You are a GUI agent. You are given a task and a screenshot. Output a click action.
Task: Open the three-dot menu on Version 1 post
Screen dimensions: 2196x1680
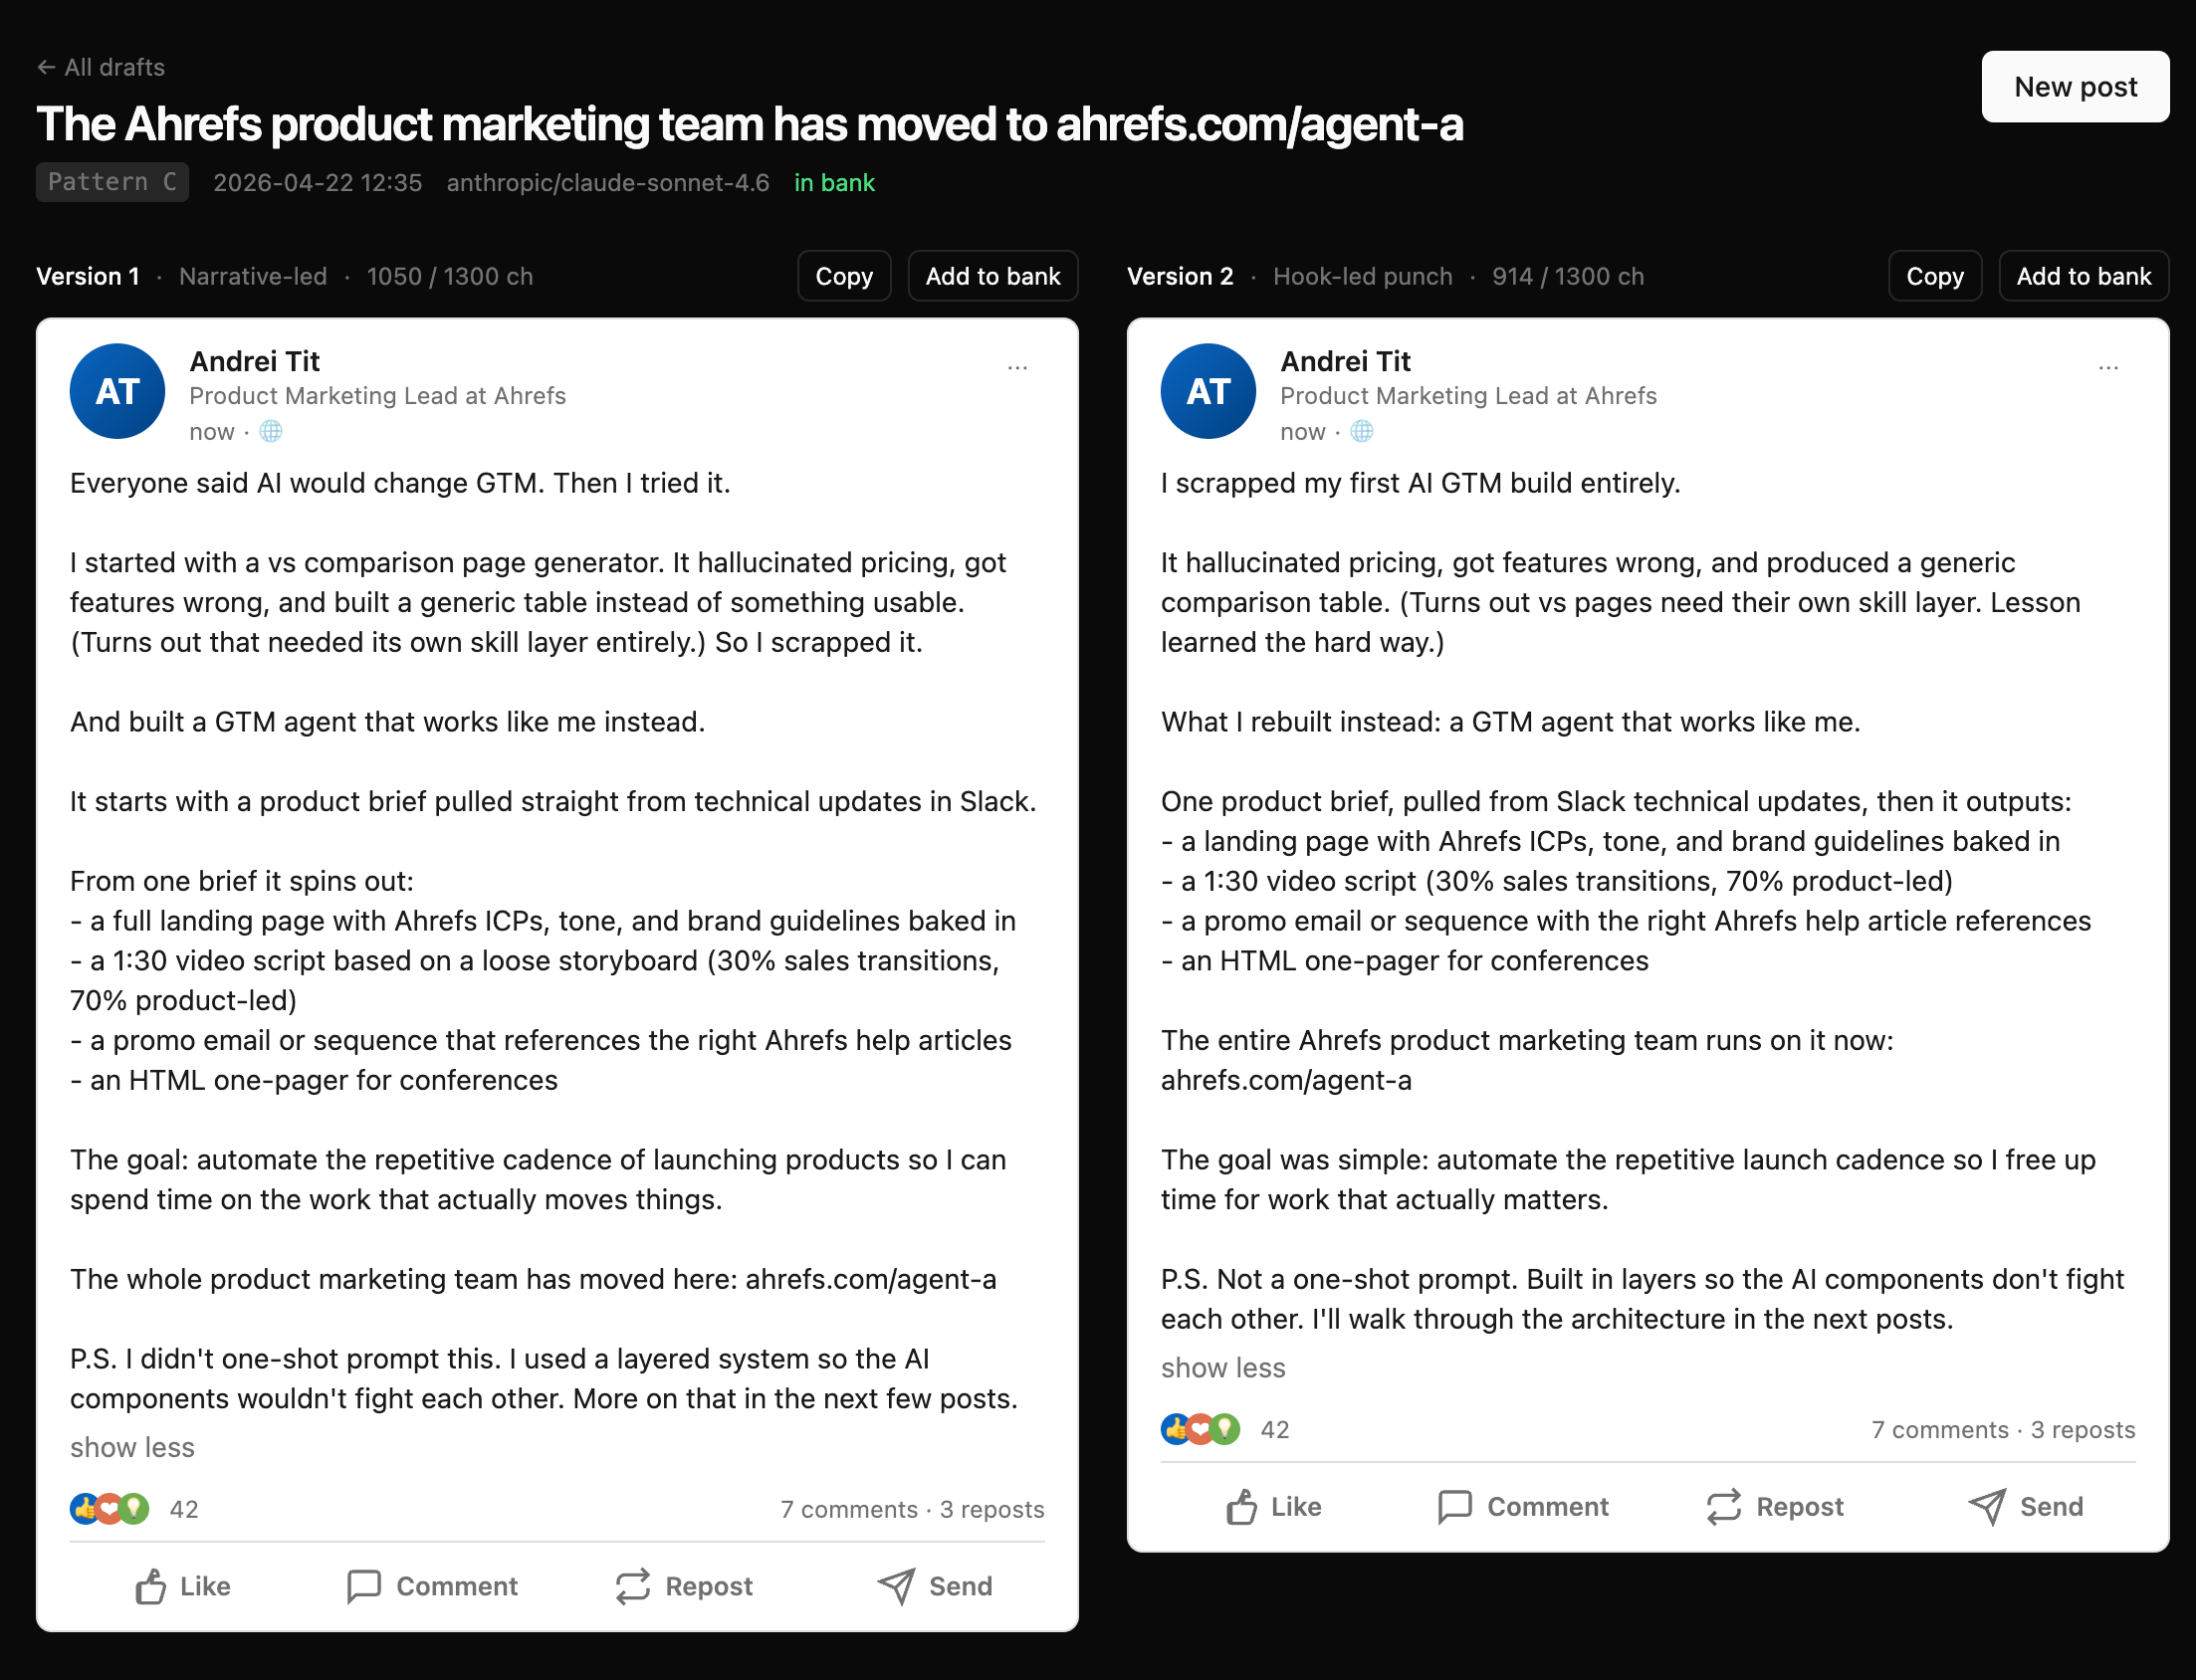coord(1017,368)
